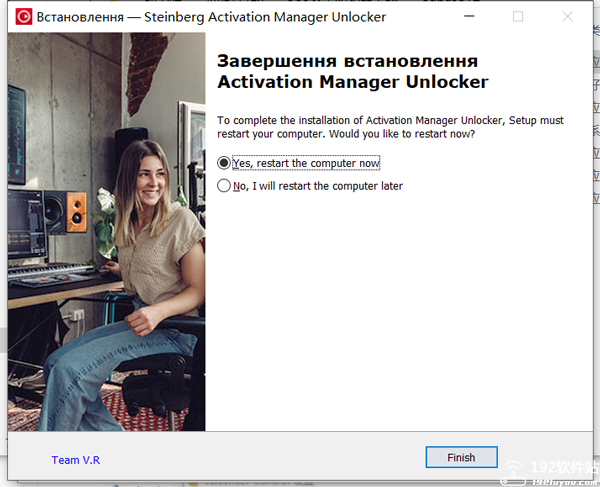Click the "To complete the installation" message text
The height and width of the screenshot is (487, 600).
(390, 127)
